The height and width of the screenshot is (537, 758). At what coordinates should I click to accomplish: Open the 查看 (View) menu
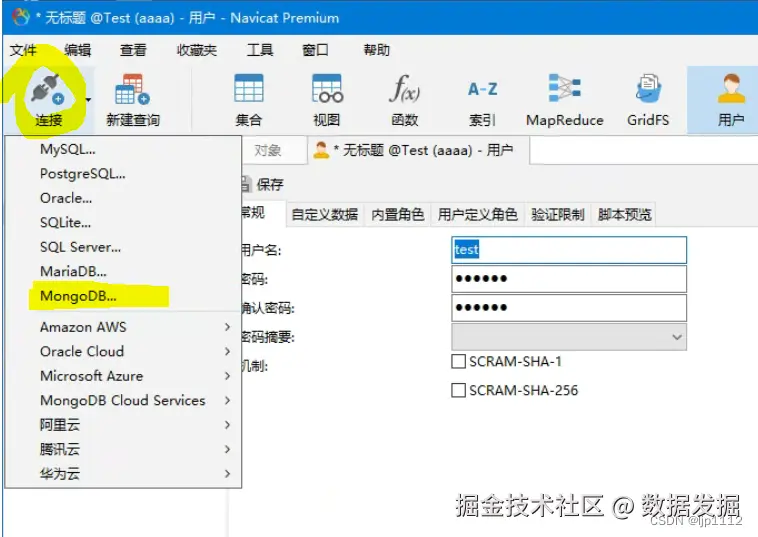133,50
